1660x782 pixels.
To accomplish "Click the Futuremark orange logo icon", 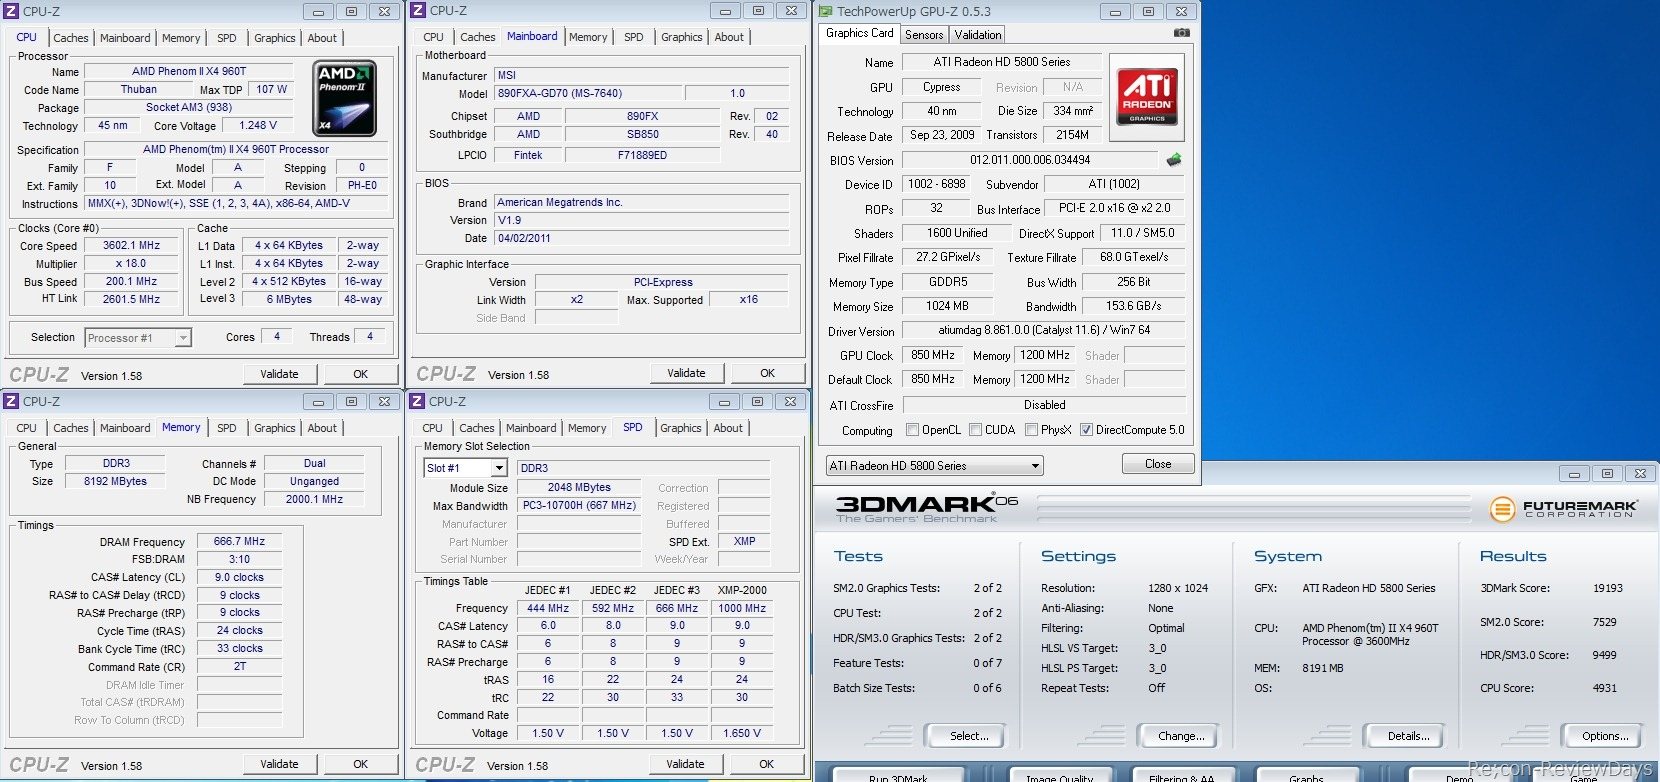I will pos(1502,509).
